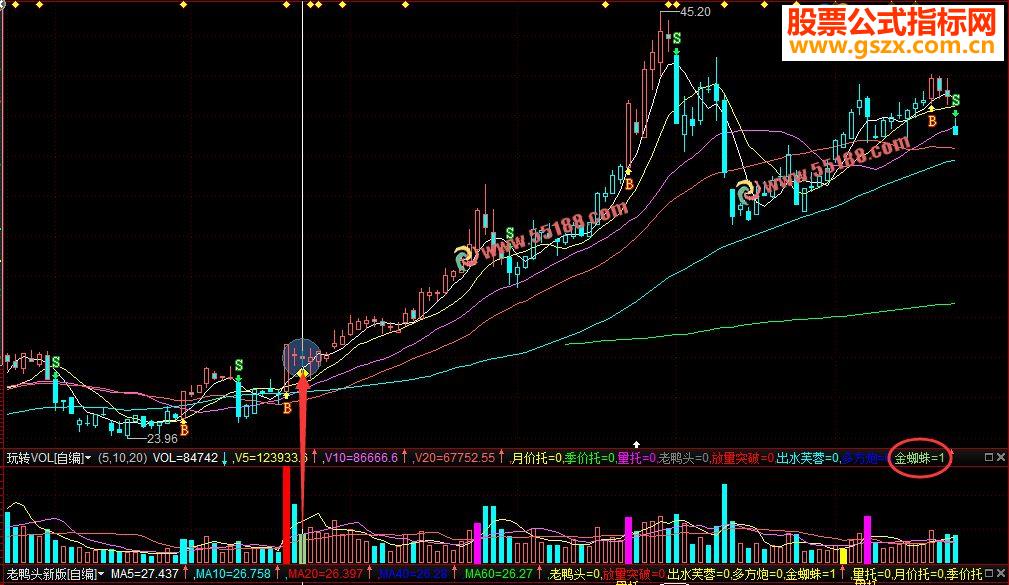Close the 老鸭头新版 bottom pane
The width and height of the screenshot is (1009, 585).
[1001, 572]
